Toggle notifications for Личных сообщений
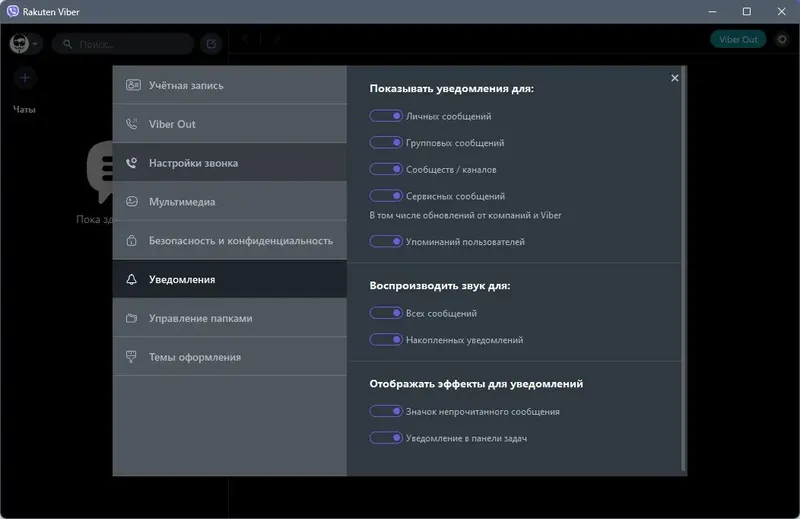The height and width of the screenshot is (519, 800). point(386,116)
